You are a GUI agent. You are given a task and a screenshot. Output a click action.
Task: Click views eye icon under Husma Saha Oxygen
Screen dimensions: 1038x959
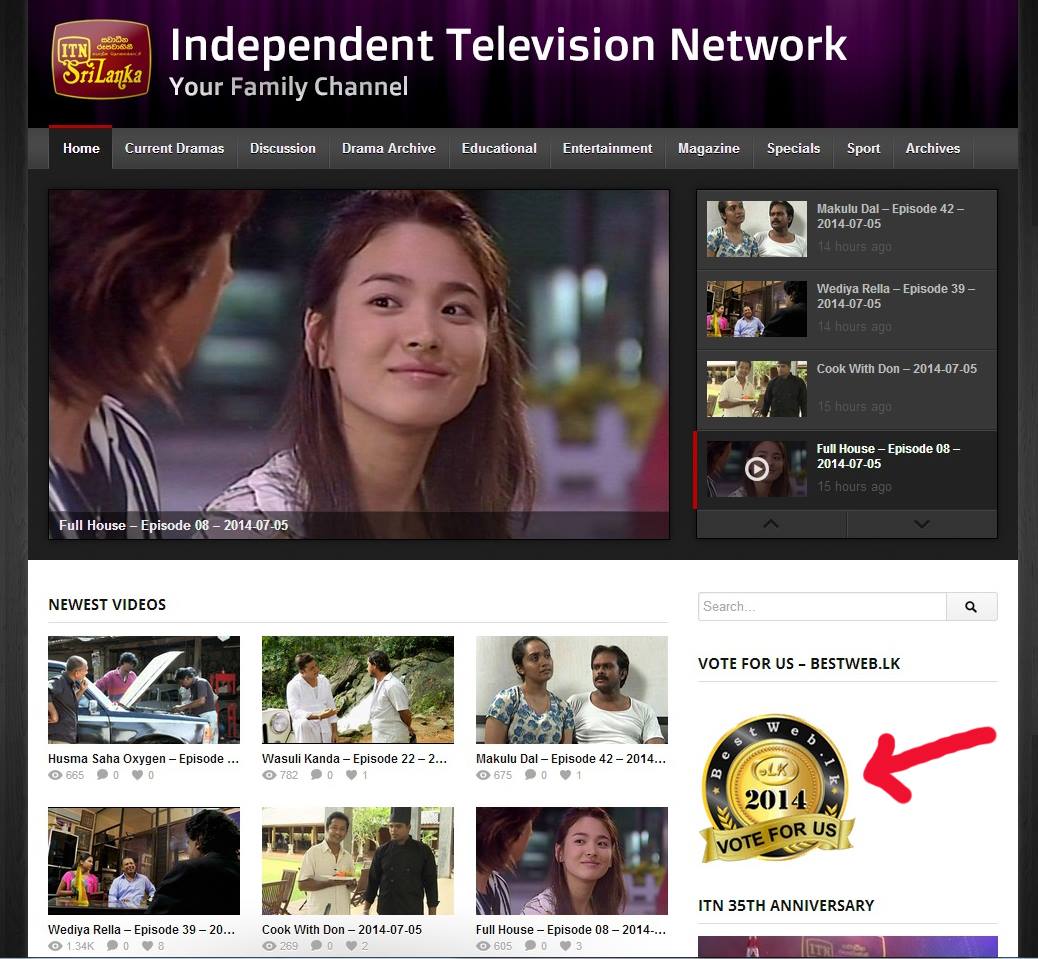[x=55, y=775]
